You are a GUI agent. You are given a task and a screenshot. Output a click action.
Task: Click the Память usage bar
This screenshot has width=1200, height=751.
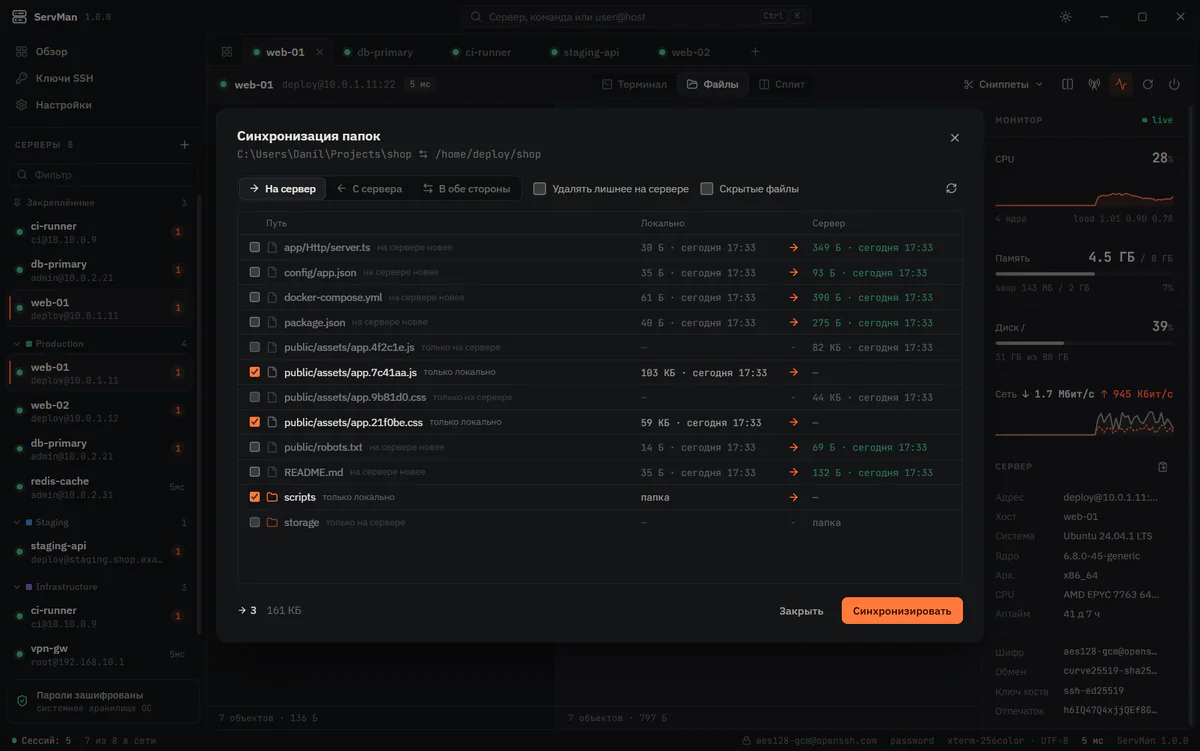(1084, 273)
